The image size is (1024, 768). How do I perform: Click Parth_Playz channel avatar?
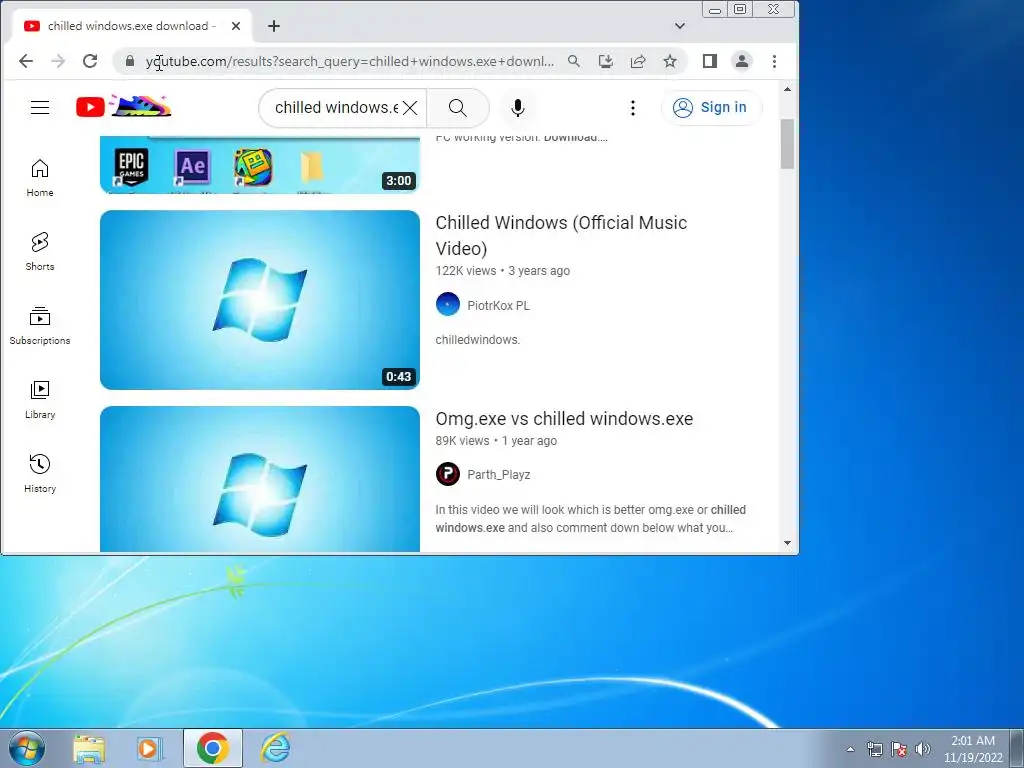pyautogui.click(x=448, y=474)
